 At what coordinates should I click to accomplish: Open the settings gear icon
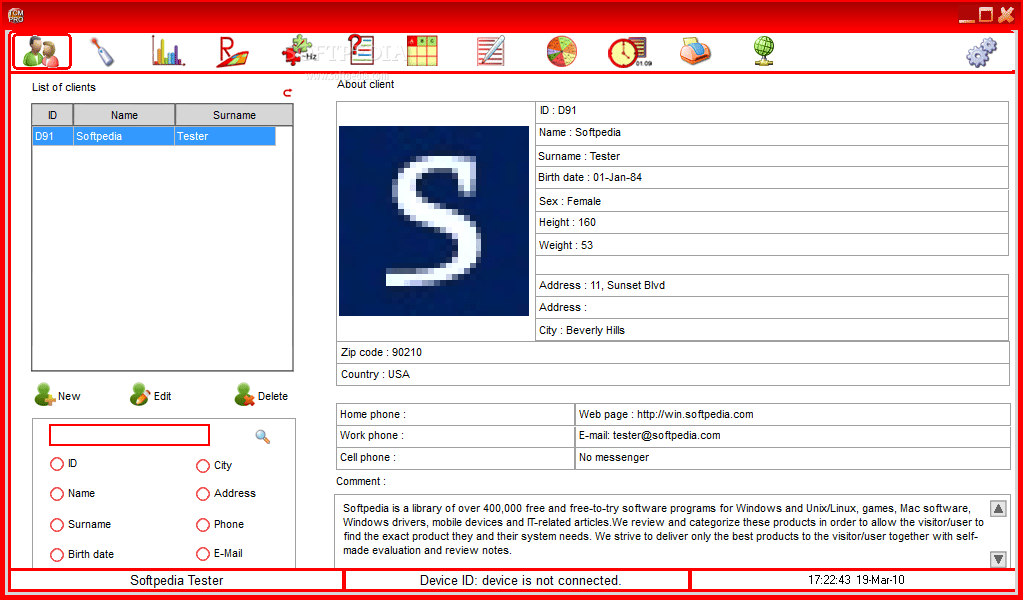tap(983, 50)
